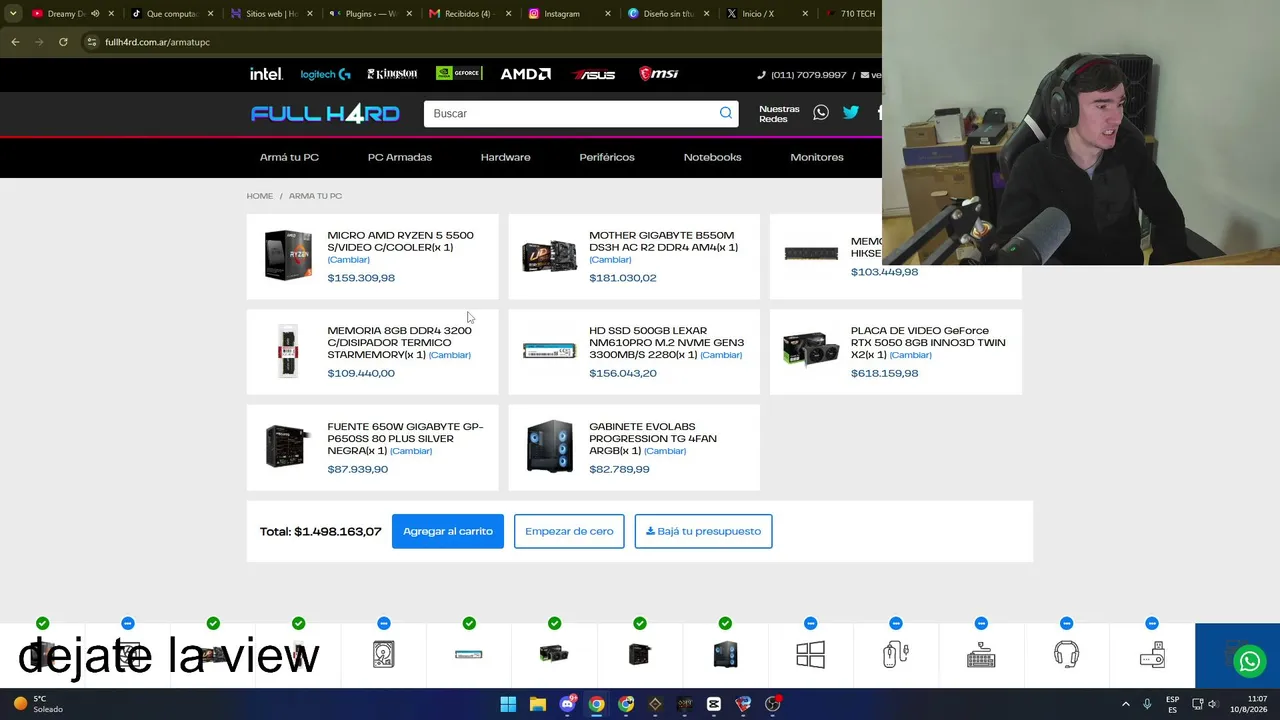Select the graphics card step icon
This screenshot has width=1280, height=720.
[x=554, y=655]
